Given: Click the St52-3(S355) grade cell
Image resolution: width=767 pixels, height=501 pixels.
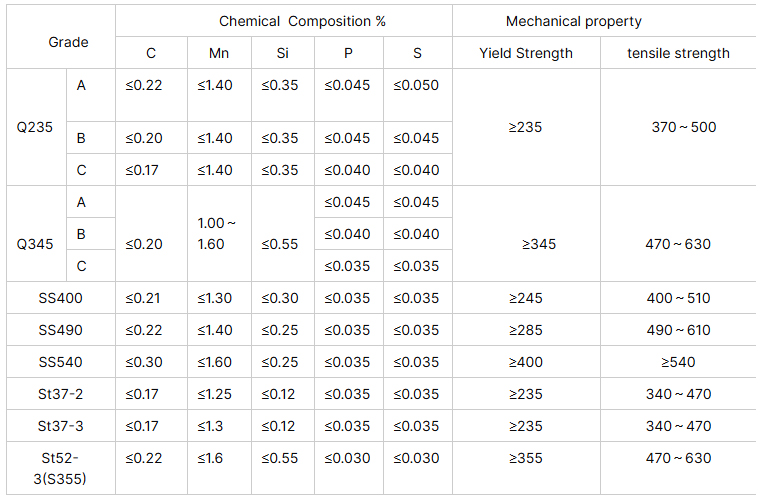Looking at the screenshot, I should (60, 467).
